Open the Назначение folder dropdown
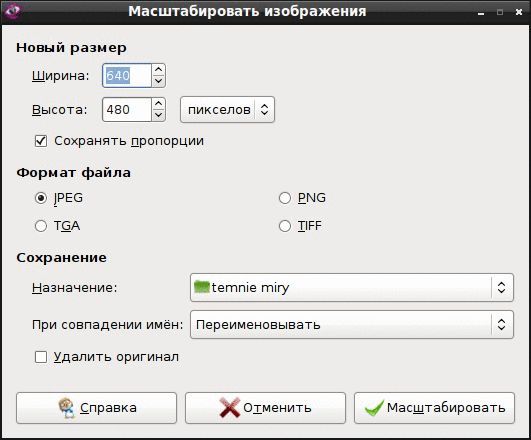Image resolution: width=531 pixels, height=440 pixels. tap(352, 288)
